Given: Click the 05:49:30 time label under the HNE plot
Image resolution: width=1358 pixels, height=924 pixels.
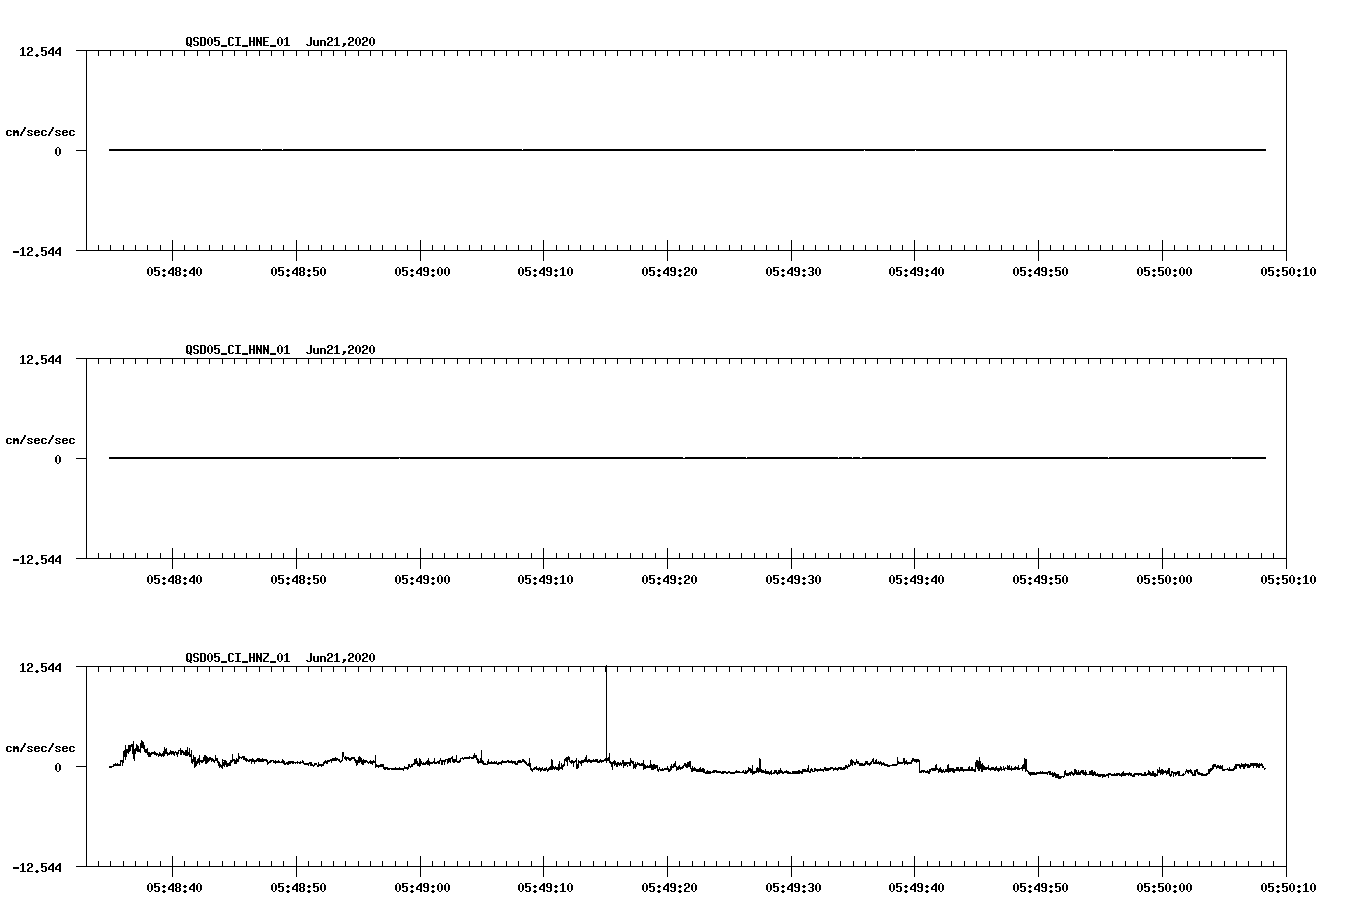Looking at the screenshot, I should tap(793, 271).
